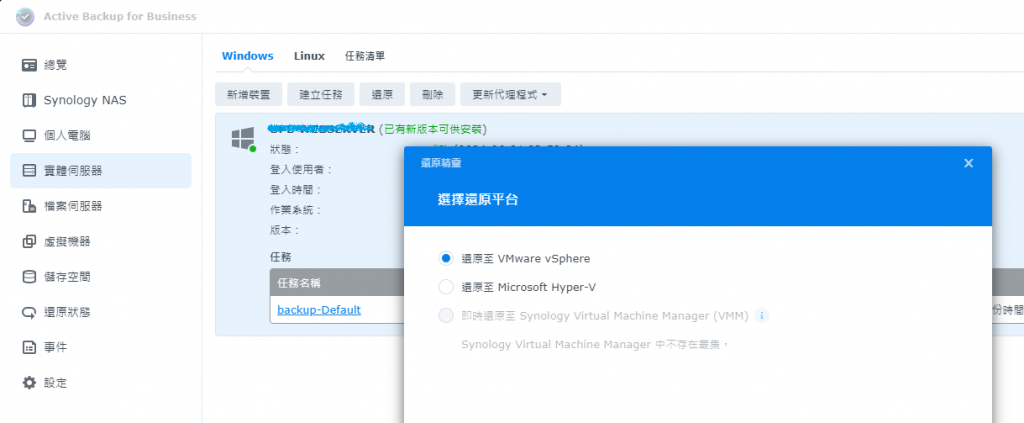The width and height of the screenshot is (1024, 423).
Task: Click the 檔案伺服器 file server icon
Action: pyautogui.click(x=29, y=206)
